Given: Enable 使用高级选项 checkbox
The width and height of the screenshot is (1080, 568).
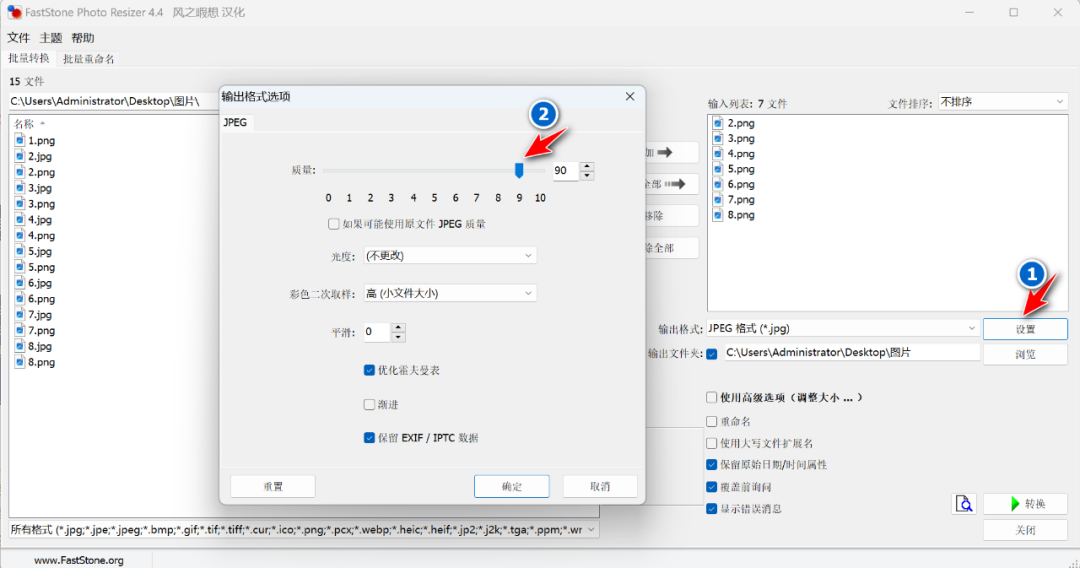Looking at the screenshot, I should tap(712, 397).
